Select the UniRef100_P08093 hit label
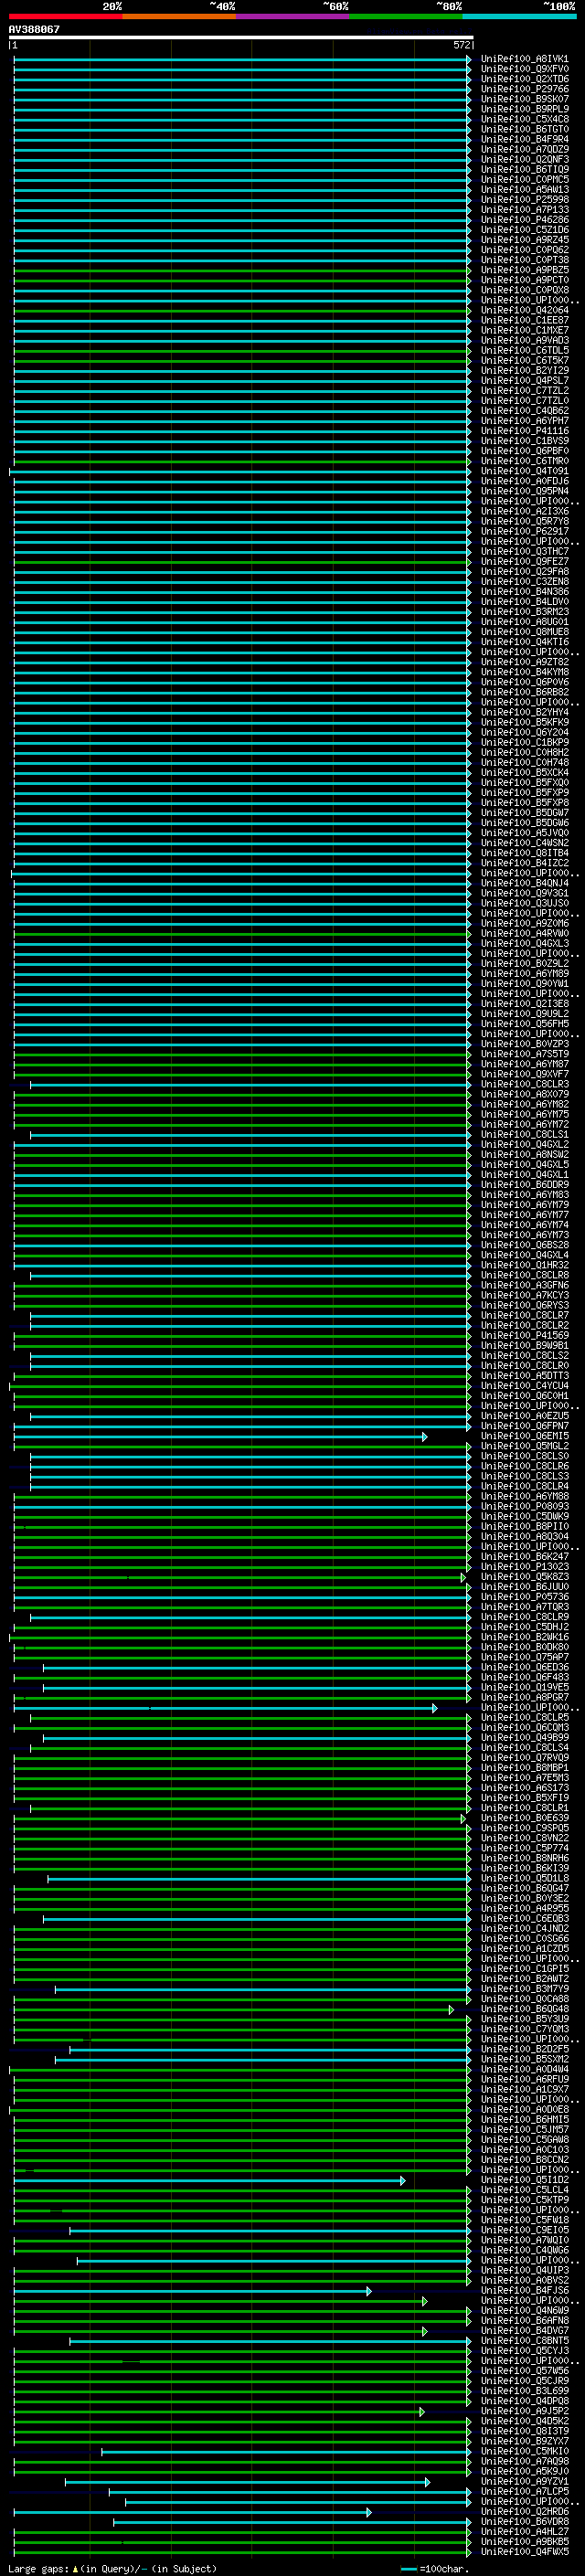The image size is (585, 2576). (x=524, y=1506)
